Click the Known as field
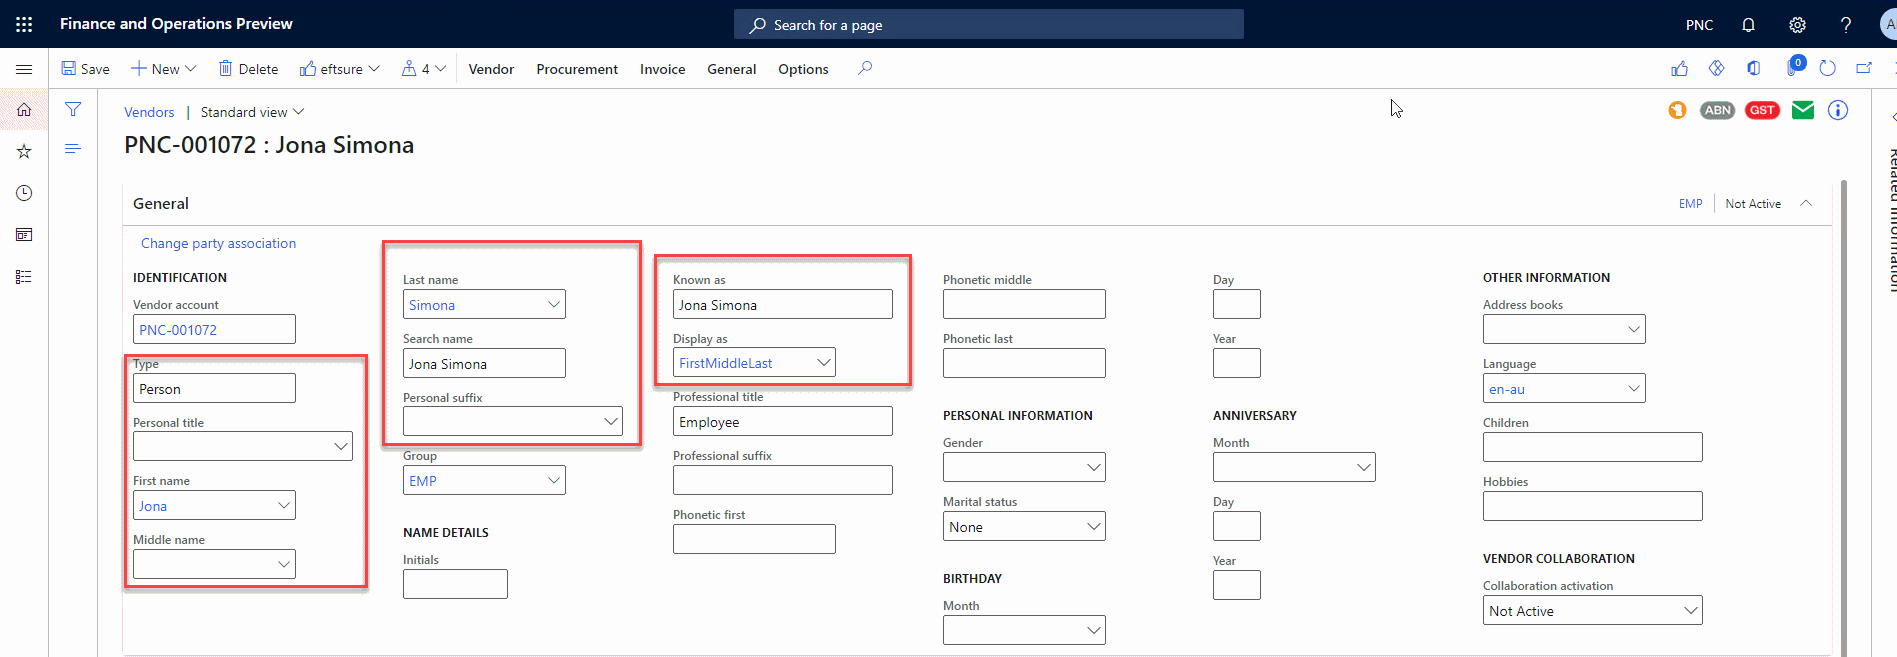Image resolution: width=1897 pixels, height=657 pixels. click(x=783, y=304)
